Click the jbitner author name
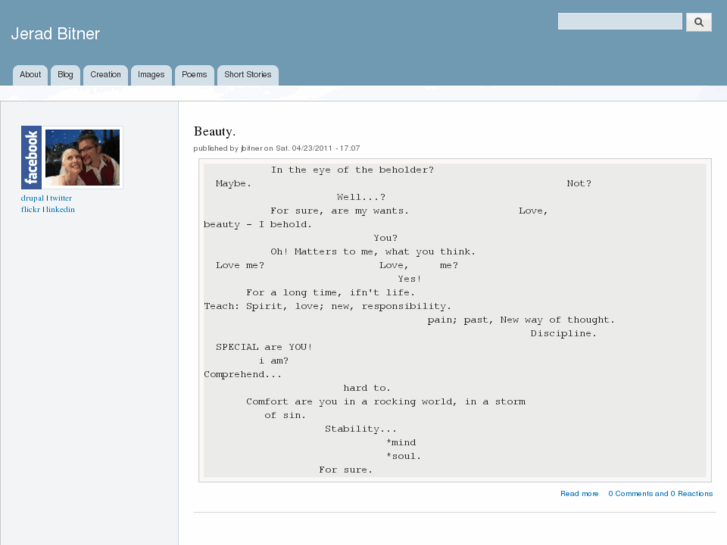The height and width of the screenshot is (545, 727). pyautogui.click(x=251, y=148)
